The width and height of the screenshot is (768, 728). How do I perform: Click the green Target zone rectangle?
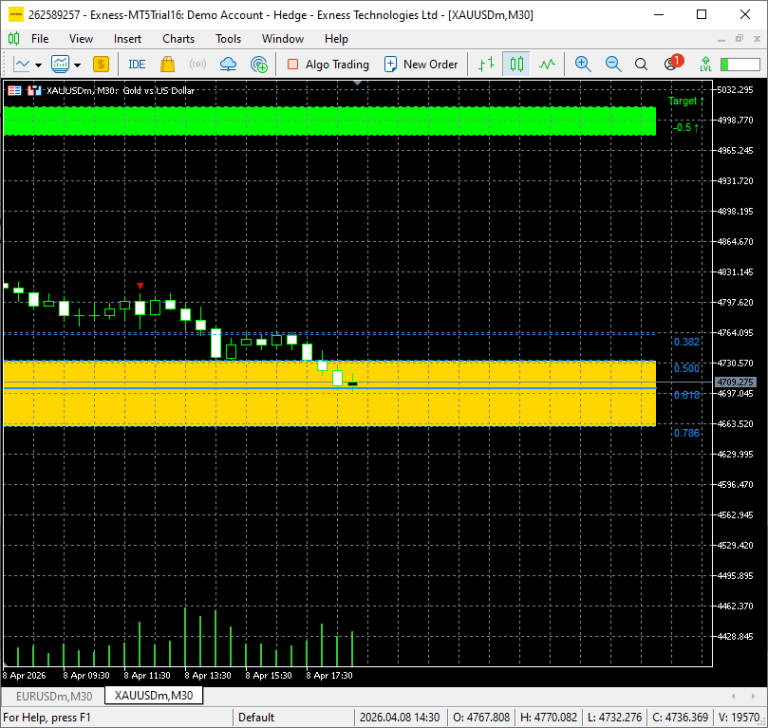pyautogui.click(x=330, y=121)
